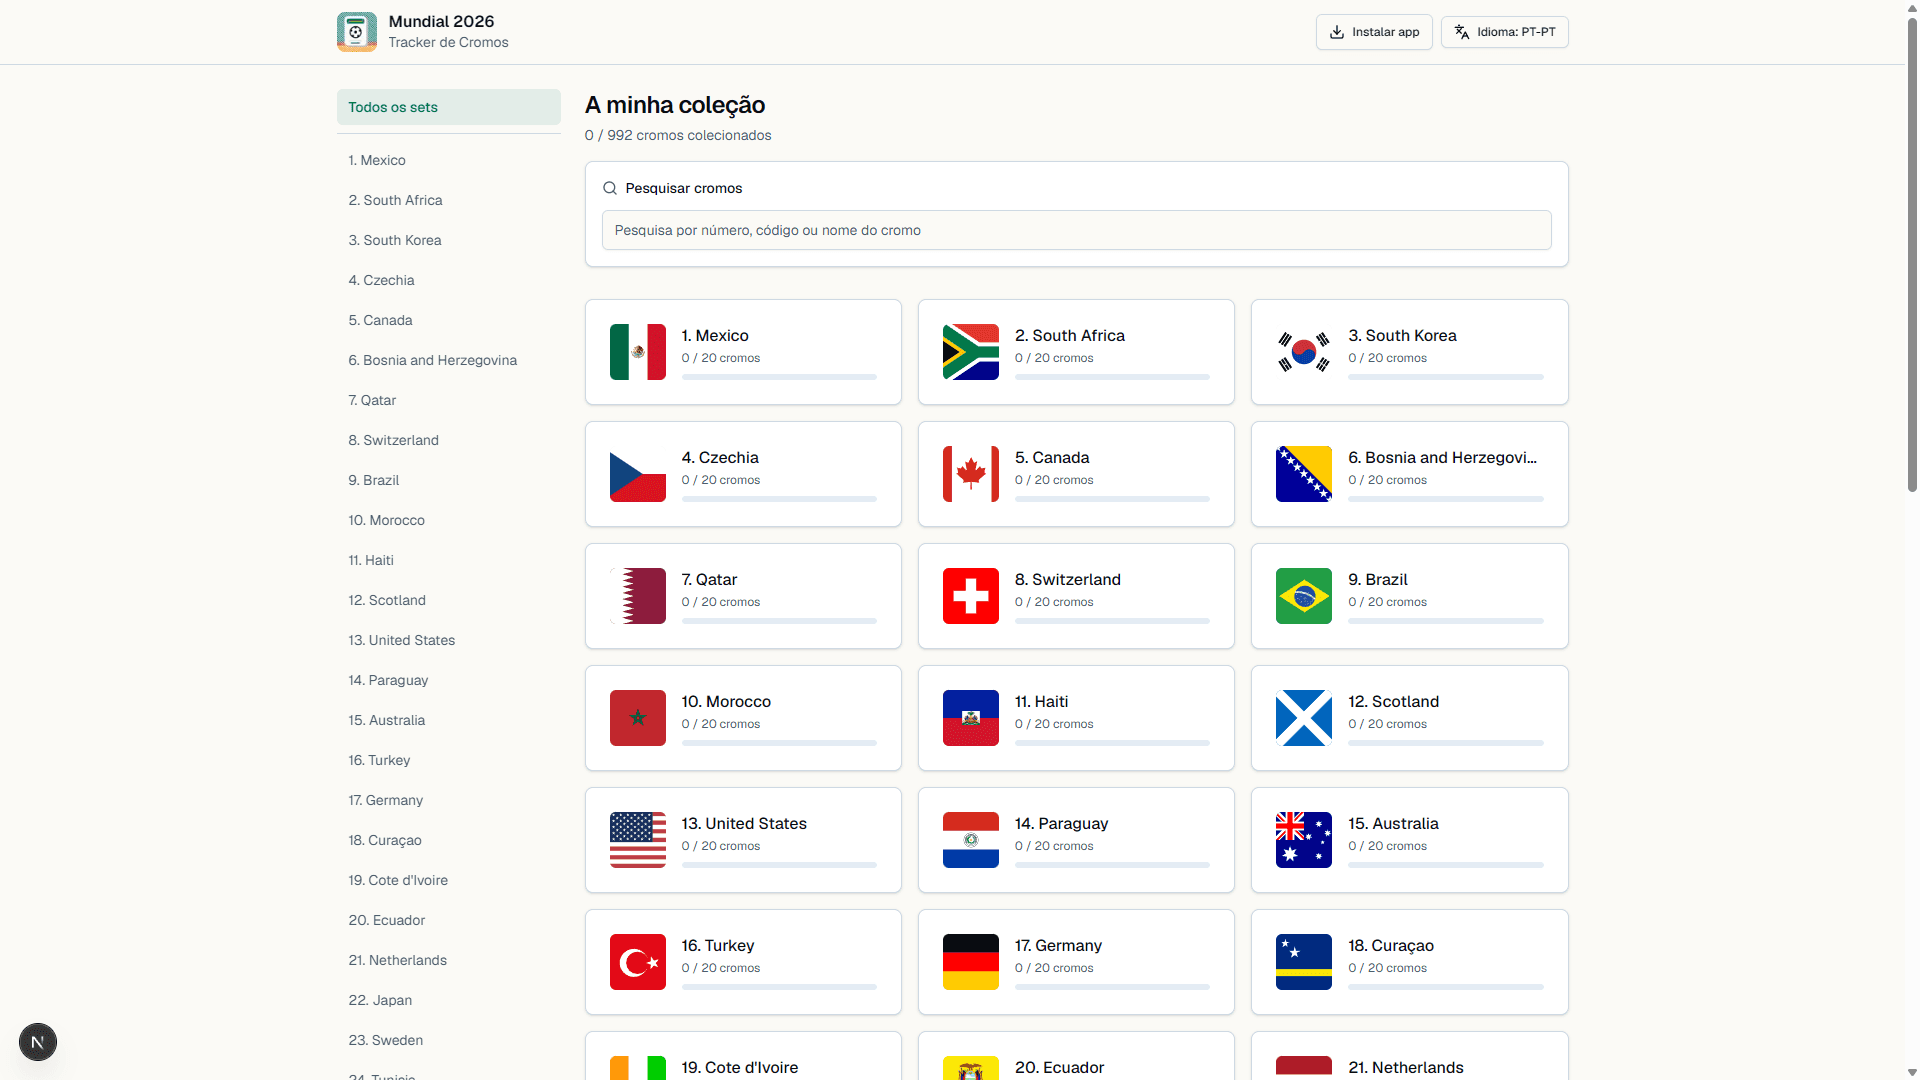
Task: Open 23. Sweden sidebar item
Action: pos(449,1040)
